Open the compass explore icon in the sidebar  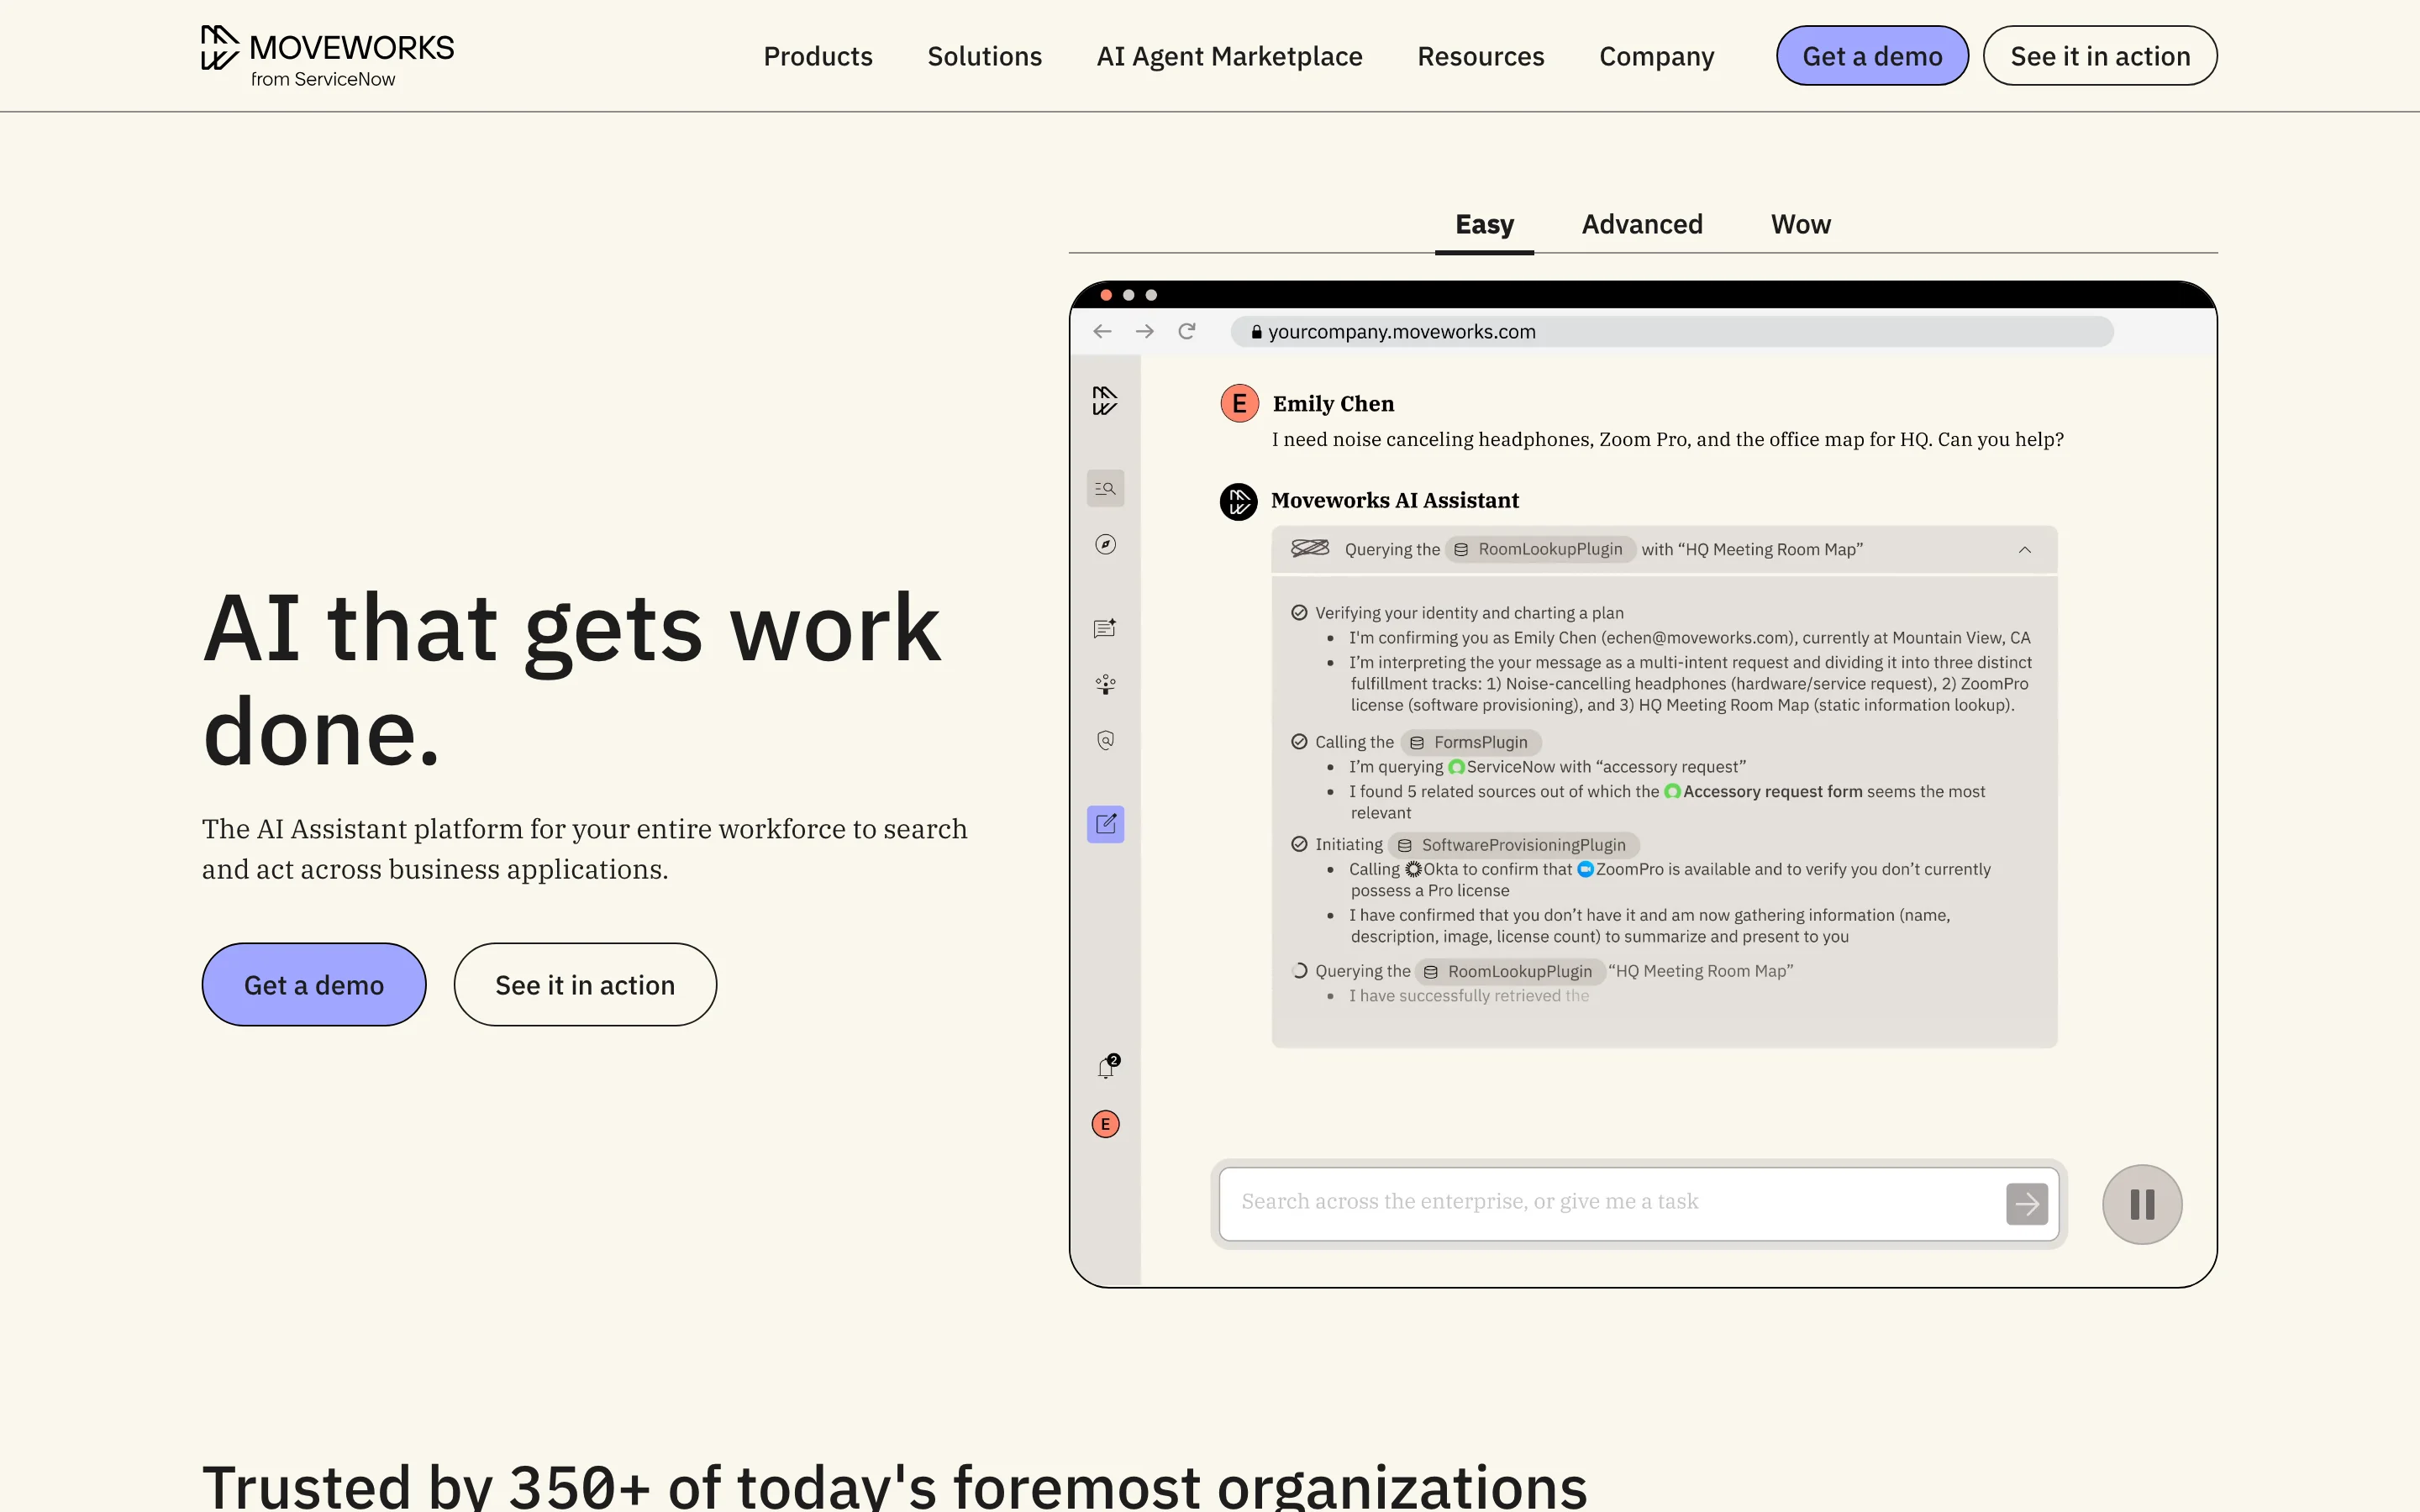point(1105,545)
